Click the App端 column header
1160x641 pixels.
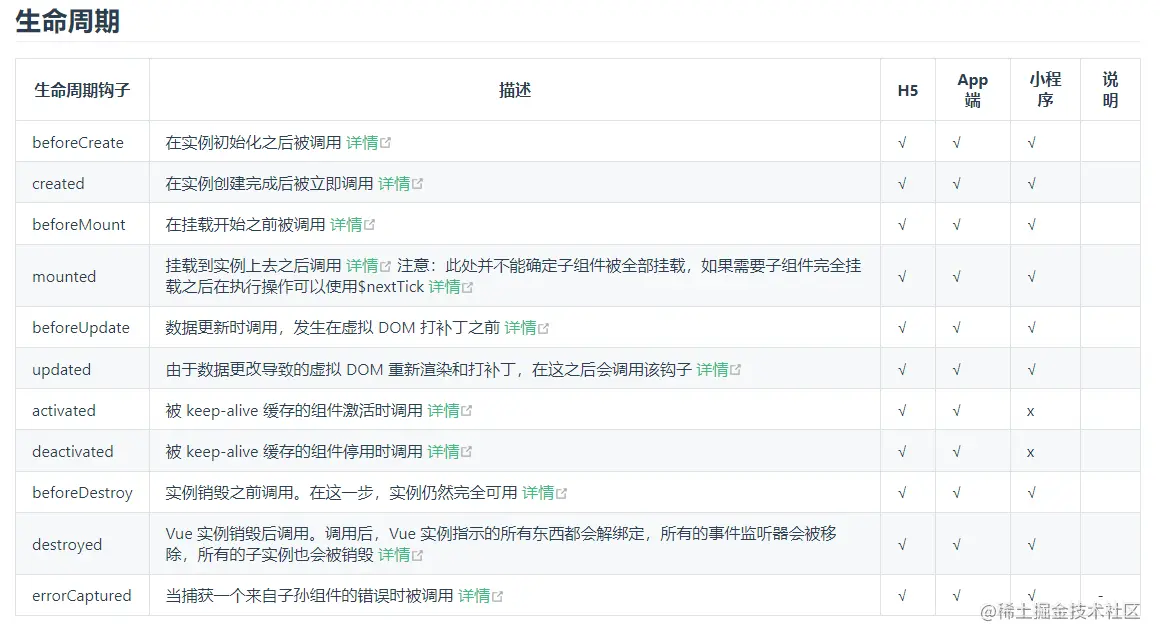(x=973, y=90)
